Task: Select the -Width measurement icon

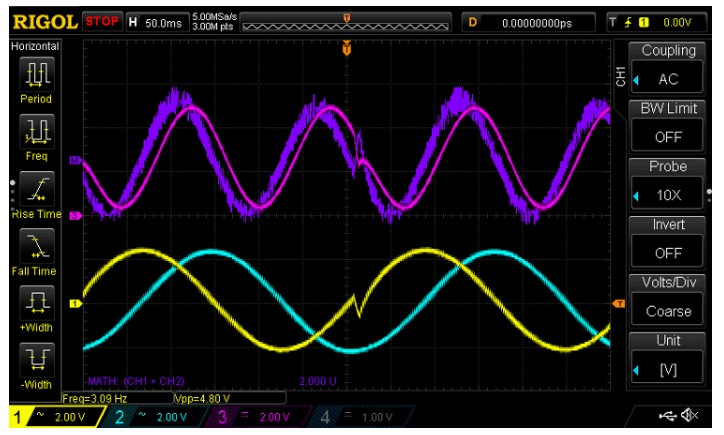Action: (x=34, y=358)
